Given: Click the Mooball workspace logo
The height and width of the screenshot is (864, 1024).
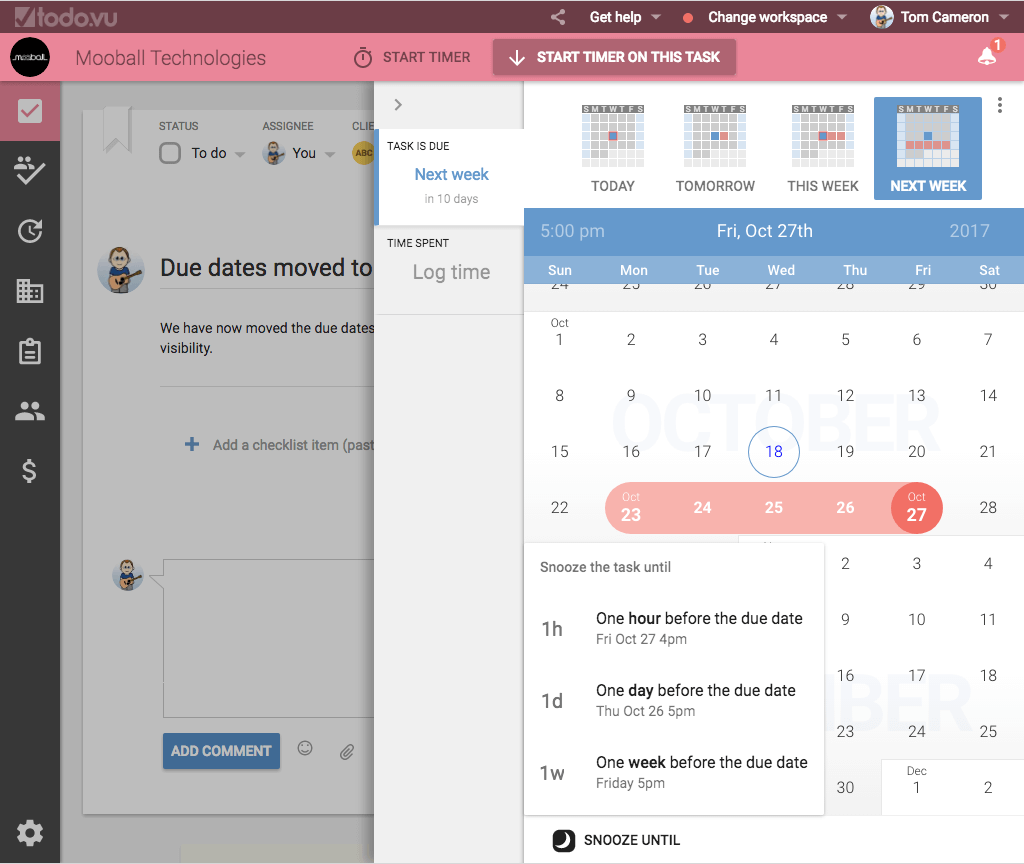Looking at the screenshot, I should coord(30,57).
